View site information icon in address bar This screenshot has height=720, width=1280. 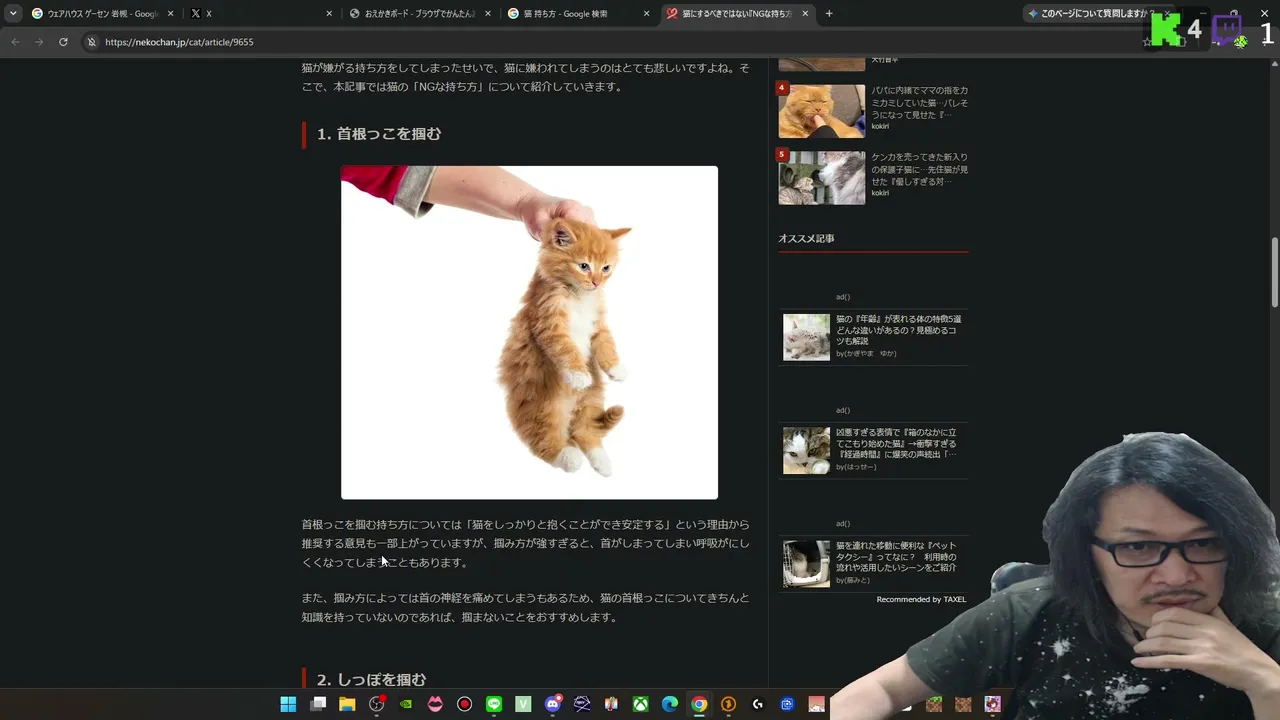click(91, 42)
